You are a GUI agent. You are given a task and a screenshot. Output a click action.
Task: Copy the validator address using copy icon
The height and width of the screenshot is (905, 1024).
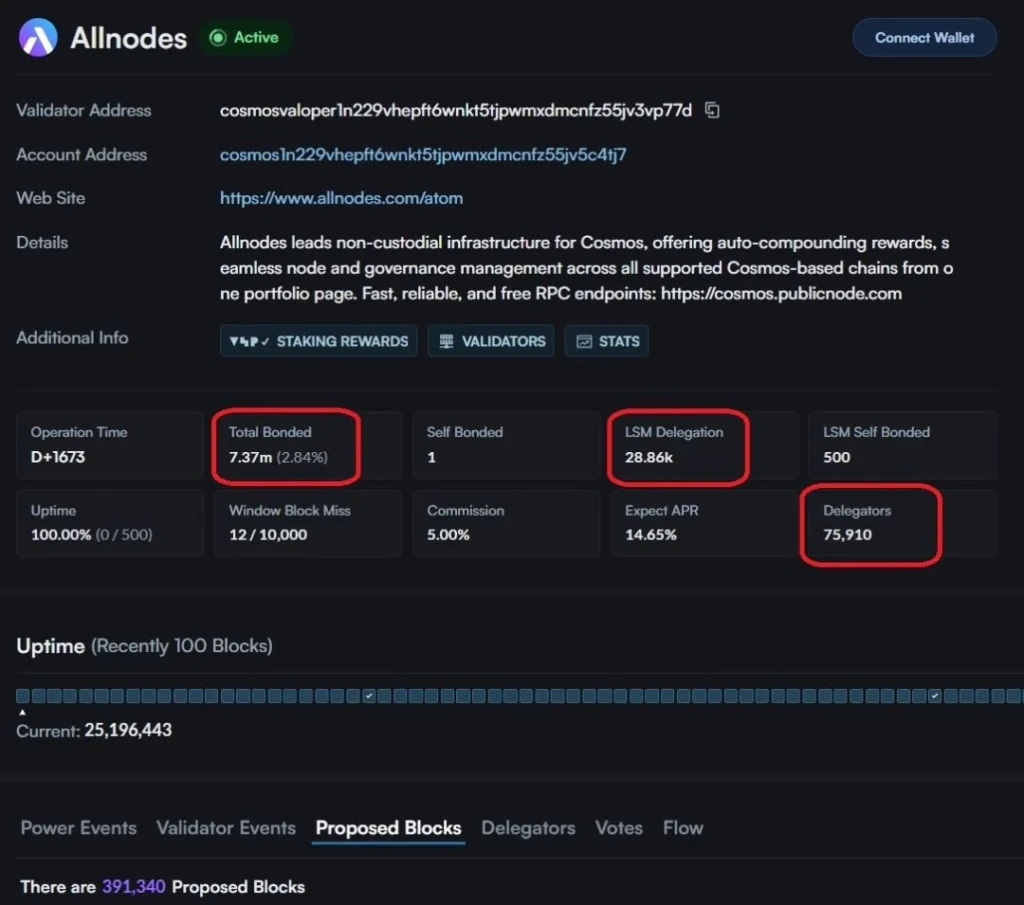coord(712,110)
